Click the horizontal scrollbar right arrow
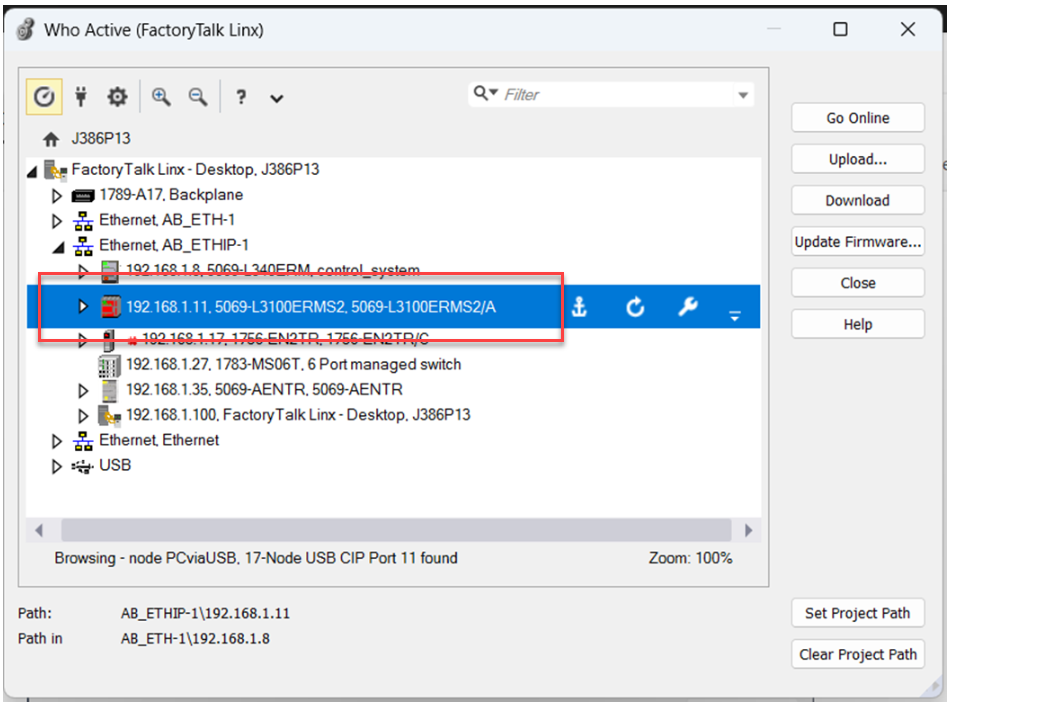 [750, 529]
